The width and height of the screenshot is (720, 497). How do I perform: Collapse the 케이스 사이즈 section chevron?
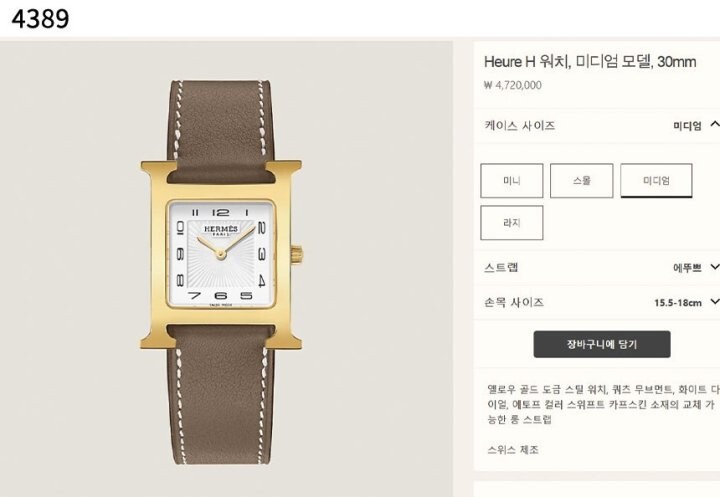click(x=714, y=124)
